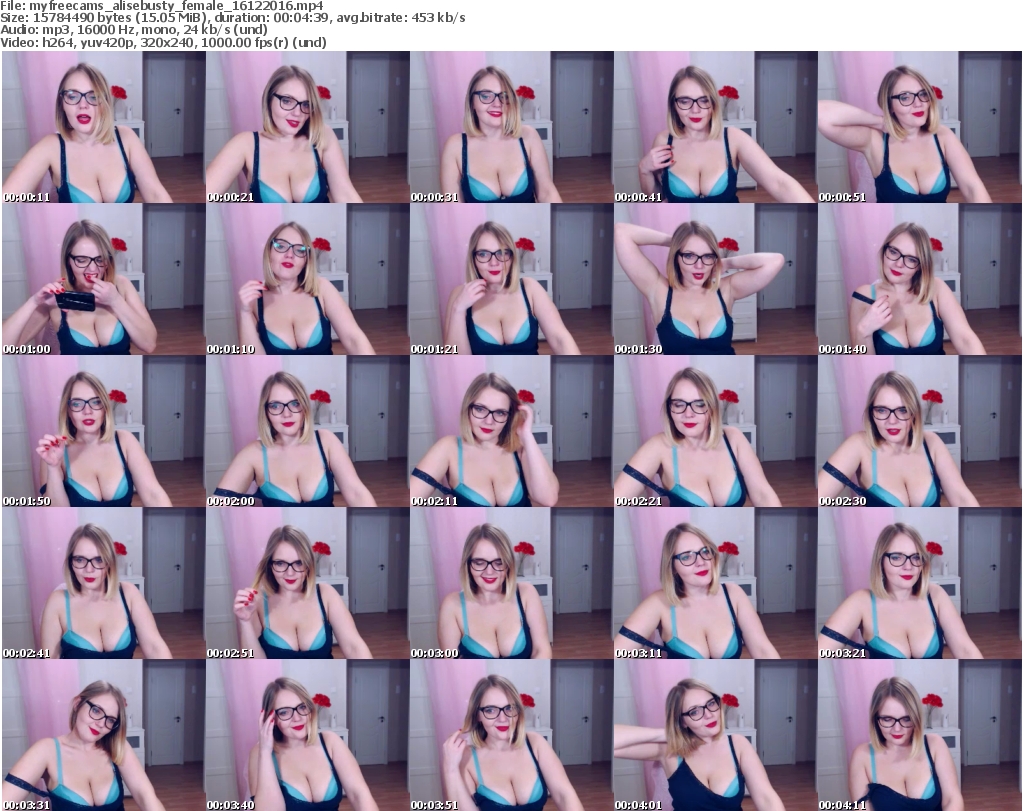1024x811 pixels.
Task: Open the frame stamped 00:01:21
Action: [511, 279]
